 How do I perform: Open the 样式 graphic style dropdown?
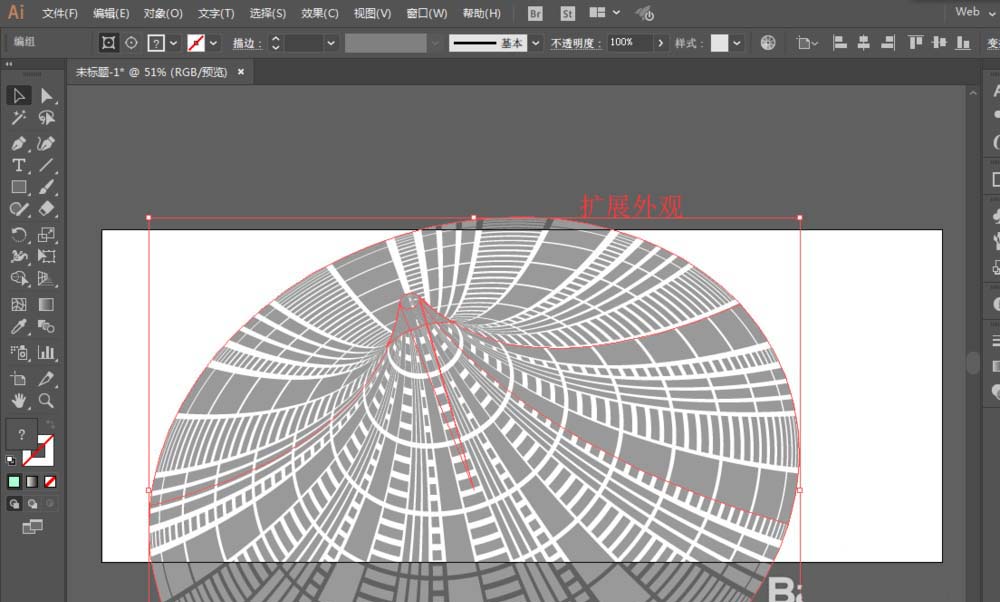pos(737,43)
